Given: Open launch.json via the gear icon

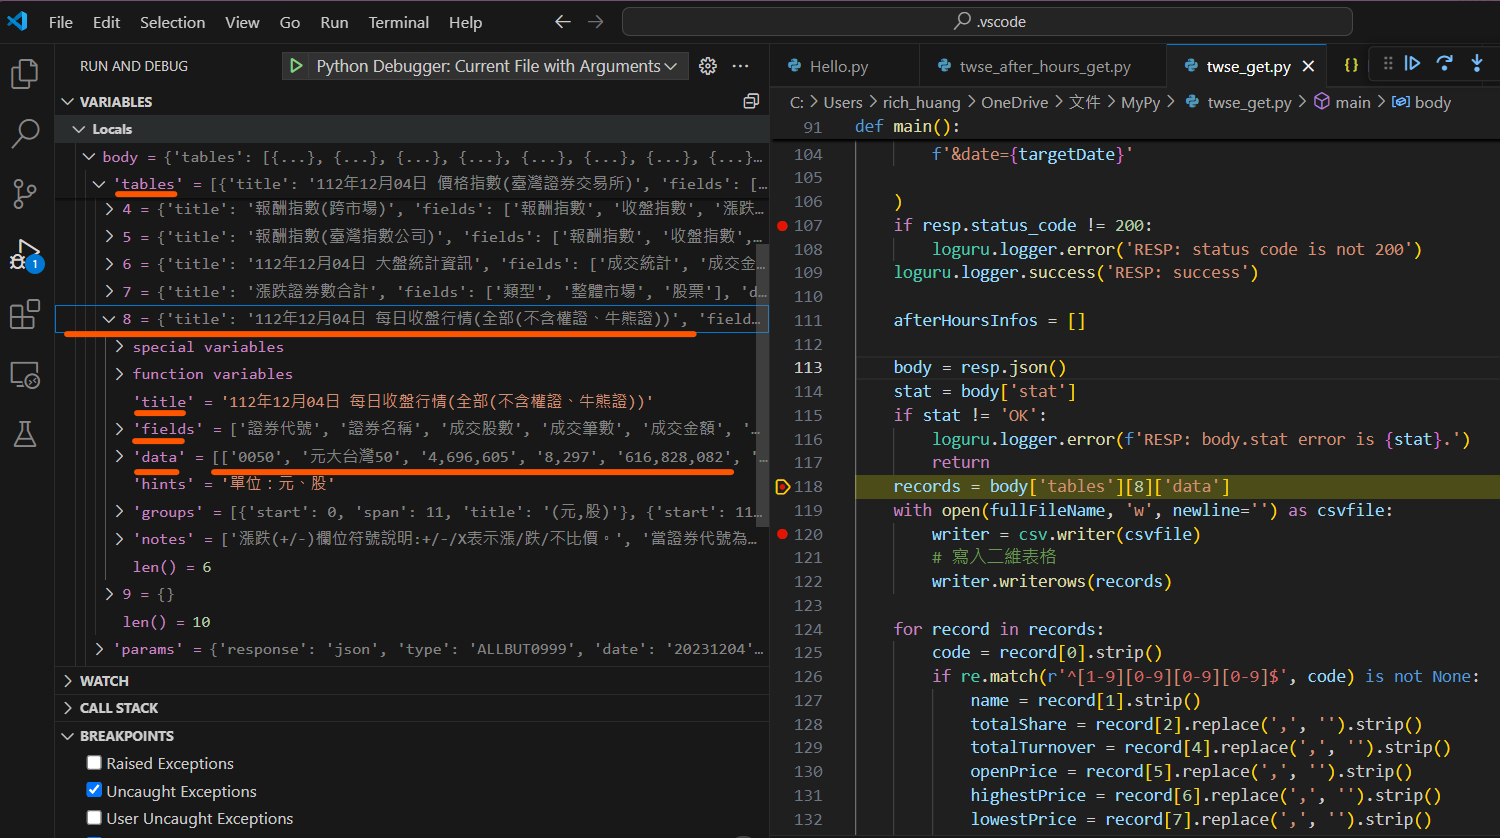Looking at the screenshot, I should (x=708, y=66).
